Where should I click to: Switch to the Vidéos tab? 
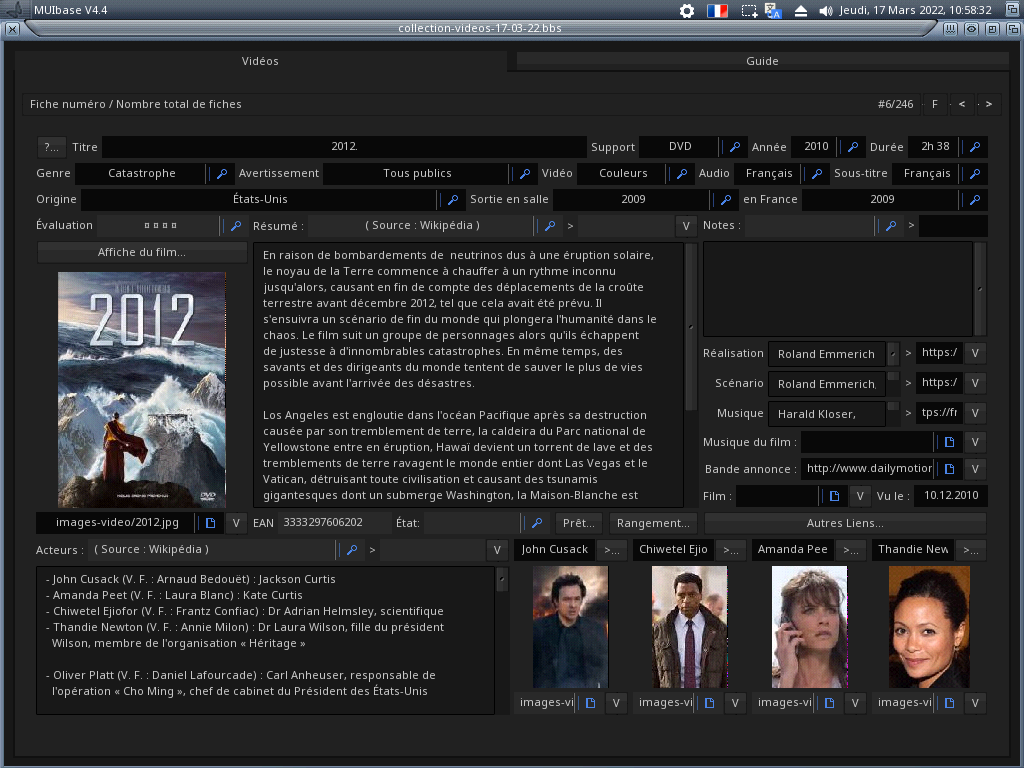click(260, 61)
